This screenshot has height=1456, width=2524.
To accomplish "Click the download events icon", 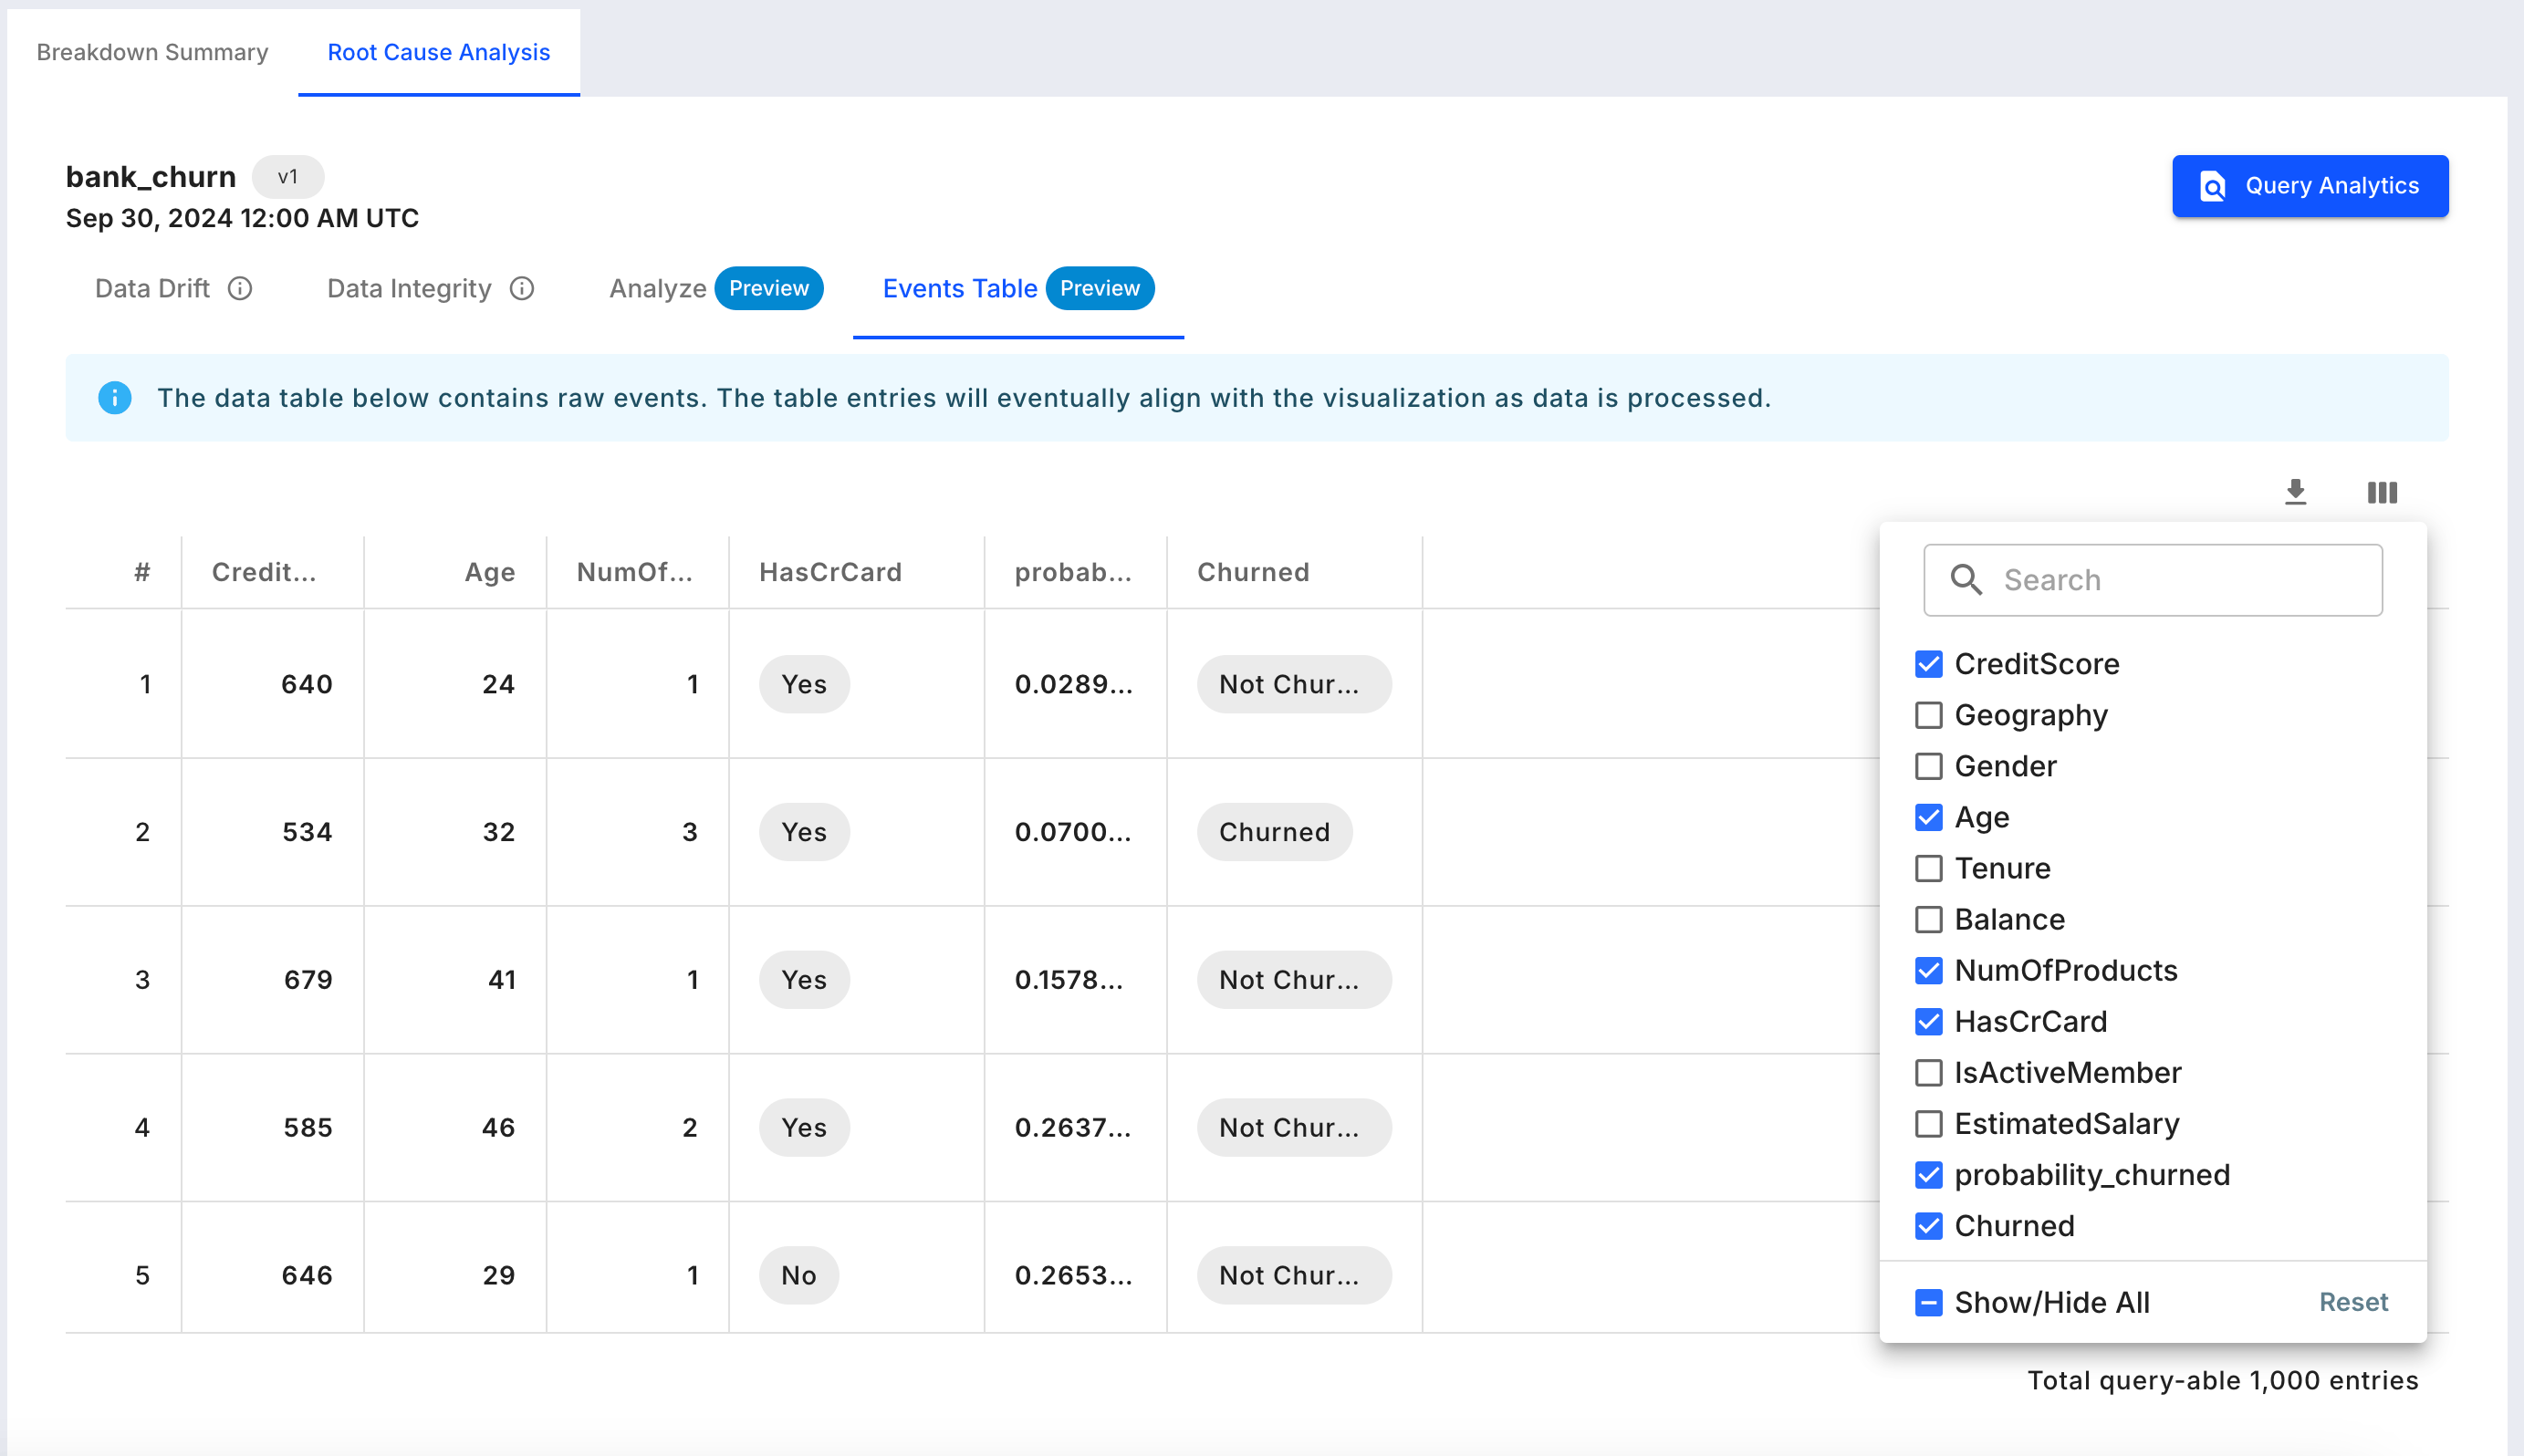I will click(2295, 492).
